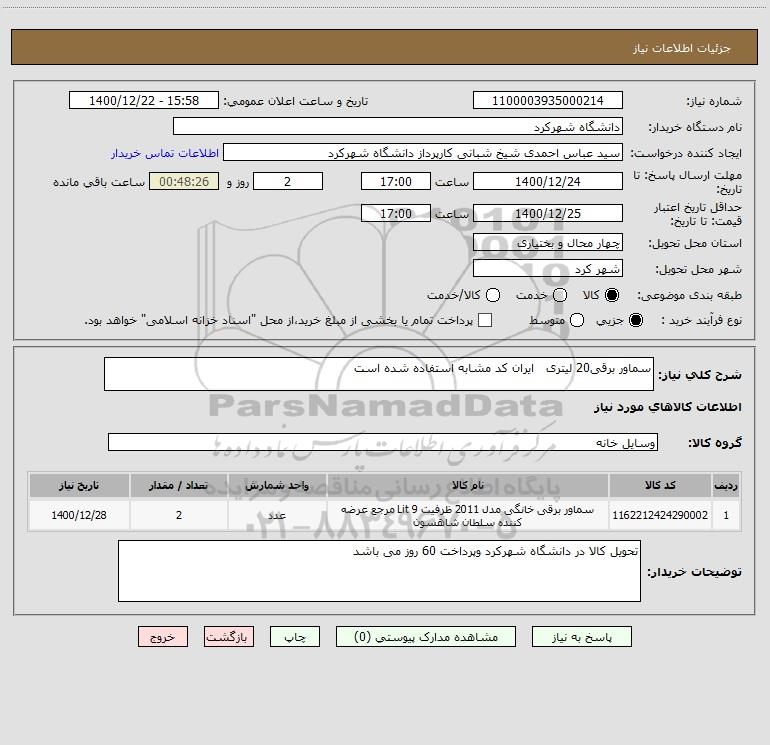
Task: Click the buyer notes text area
Action: click(379, 571)
